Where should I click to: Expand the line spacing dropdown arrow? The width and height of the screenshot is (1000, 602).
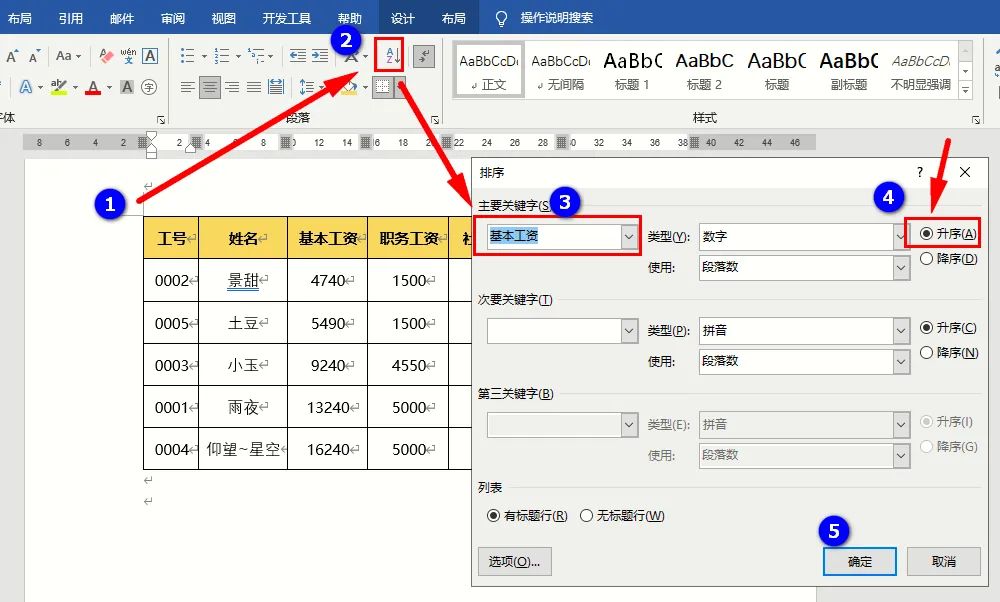pyautogui.click(x=322, y=88)
